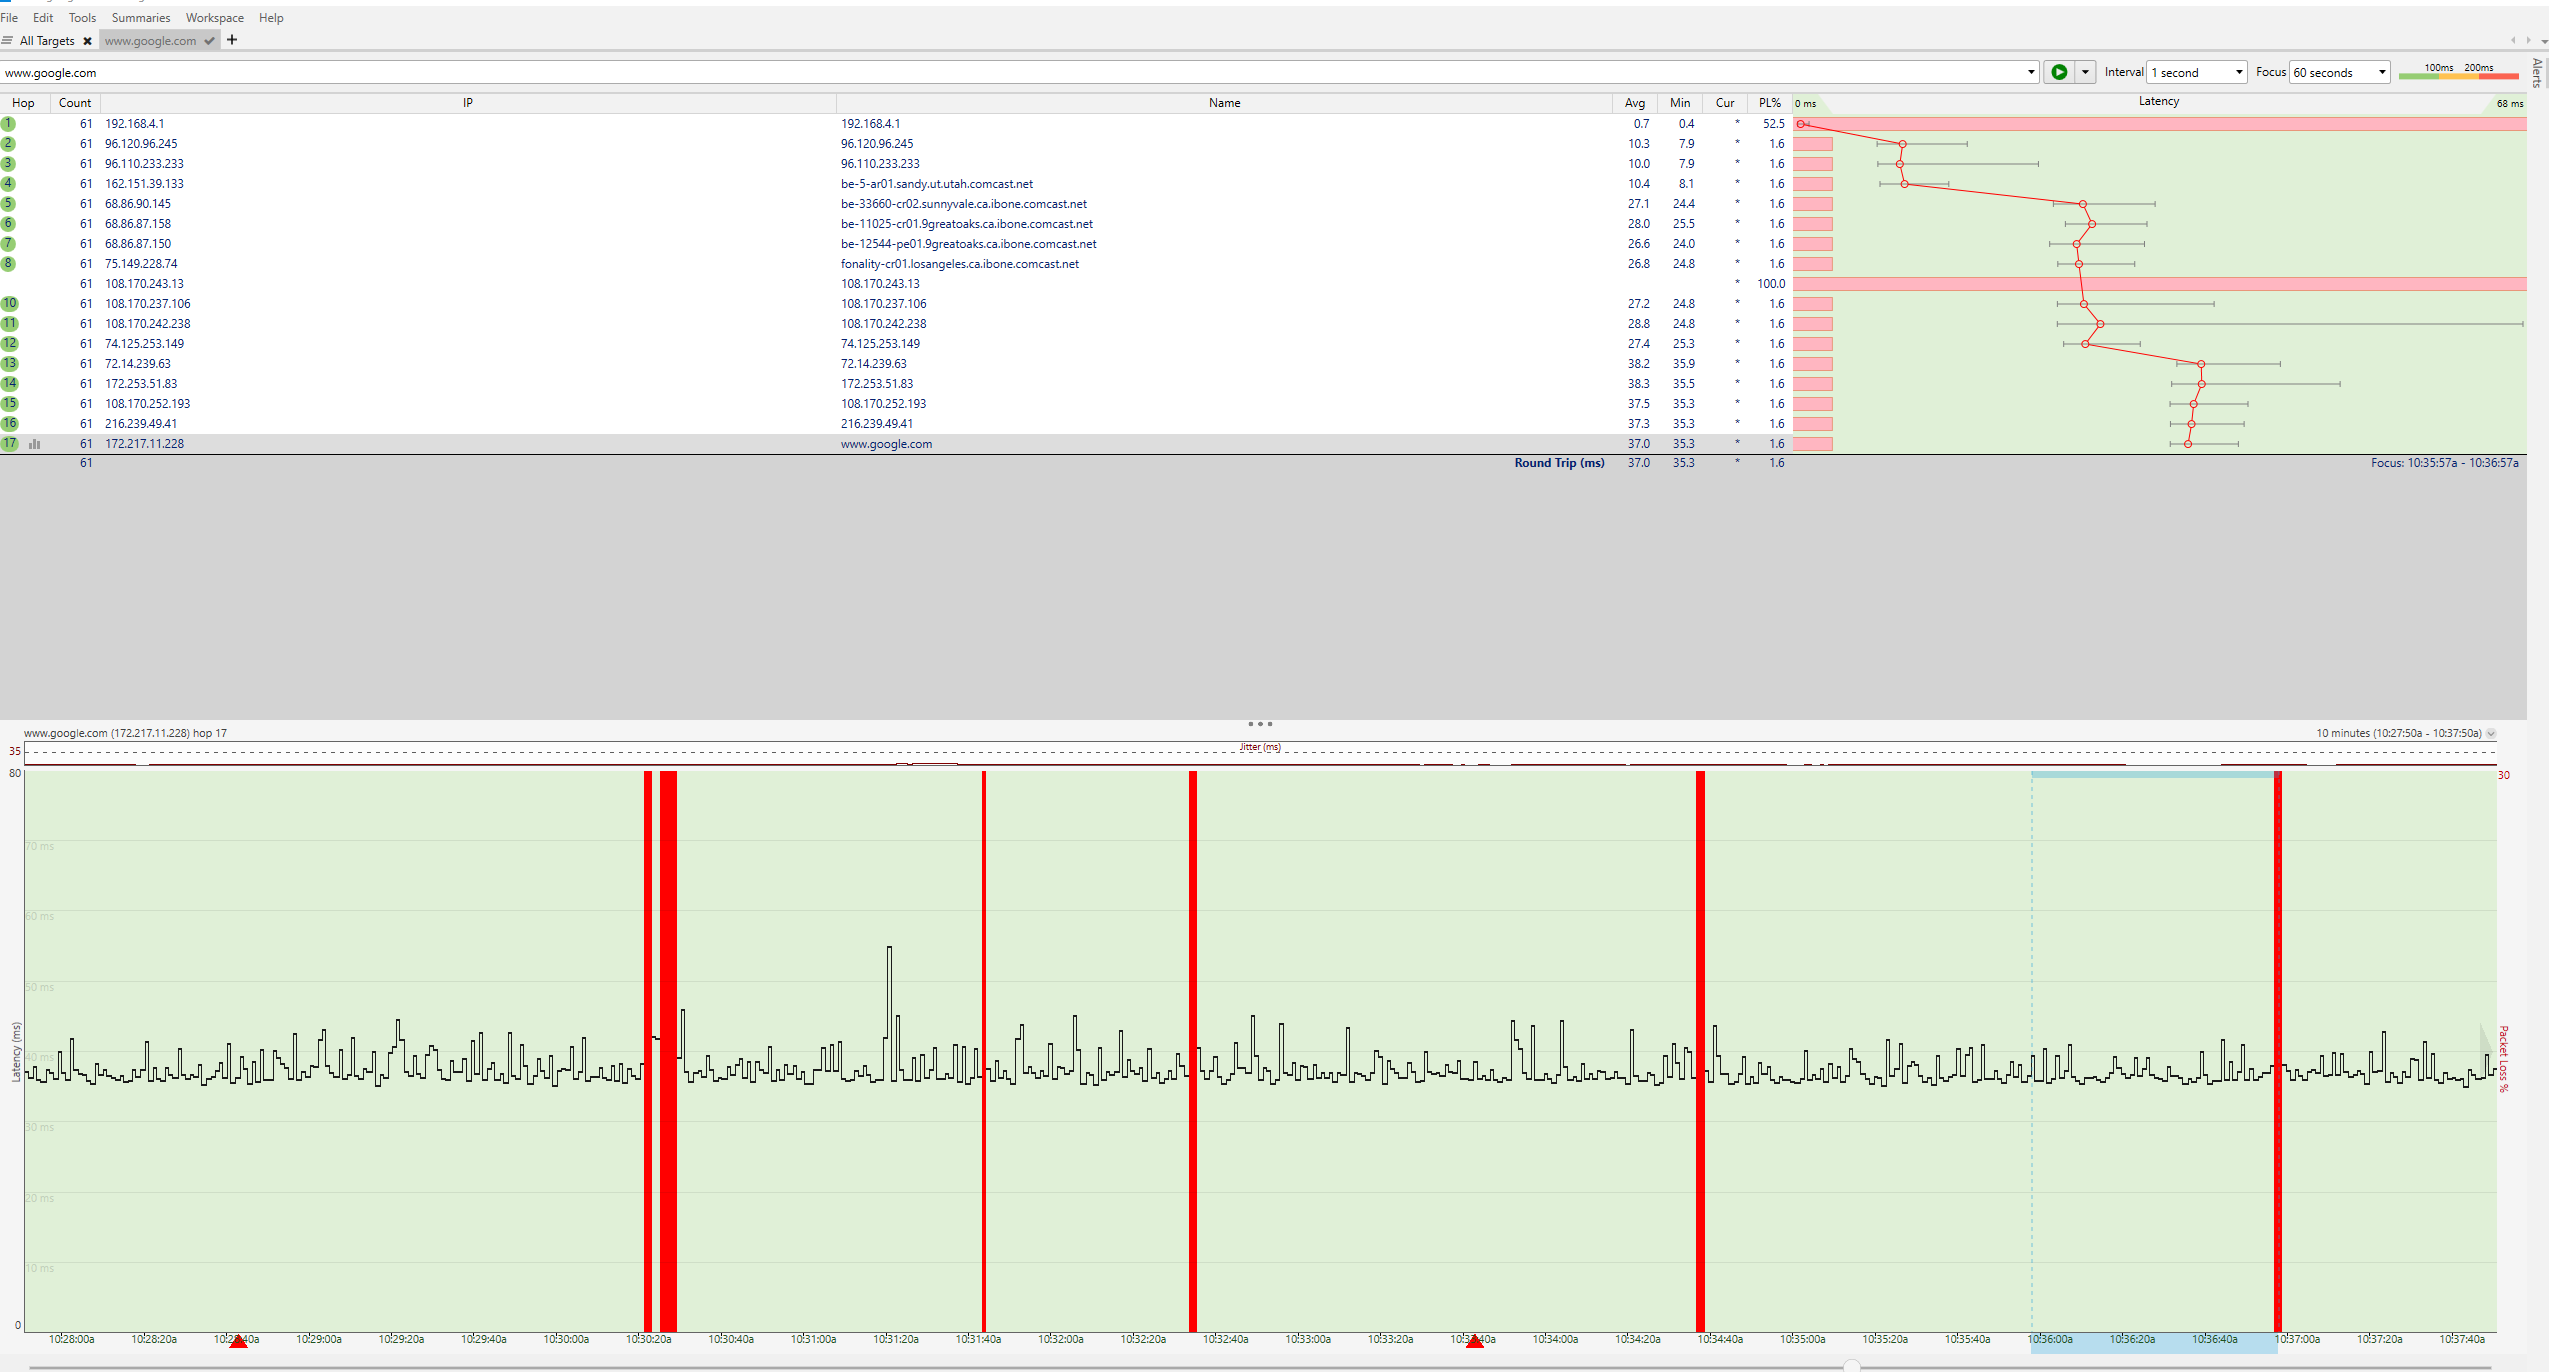Open the dropdown arrow beside the play button

(2085, 72)
